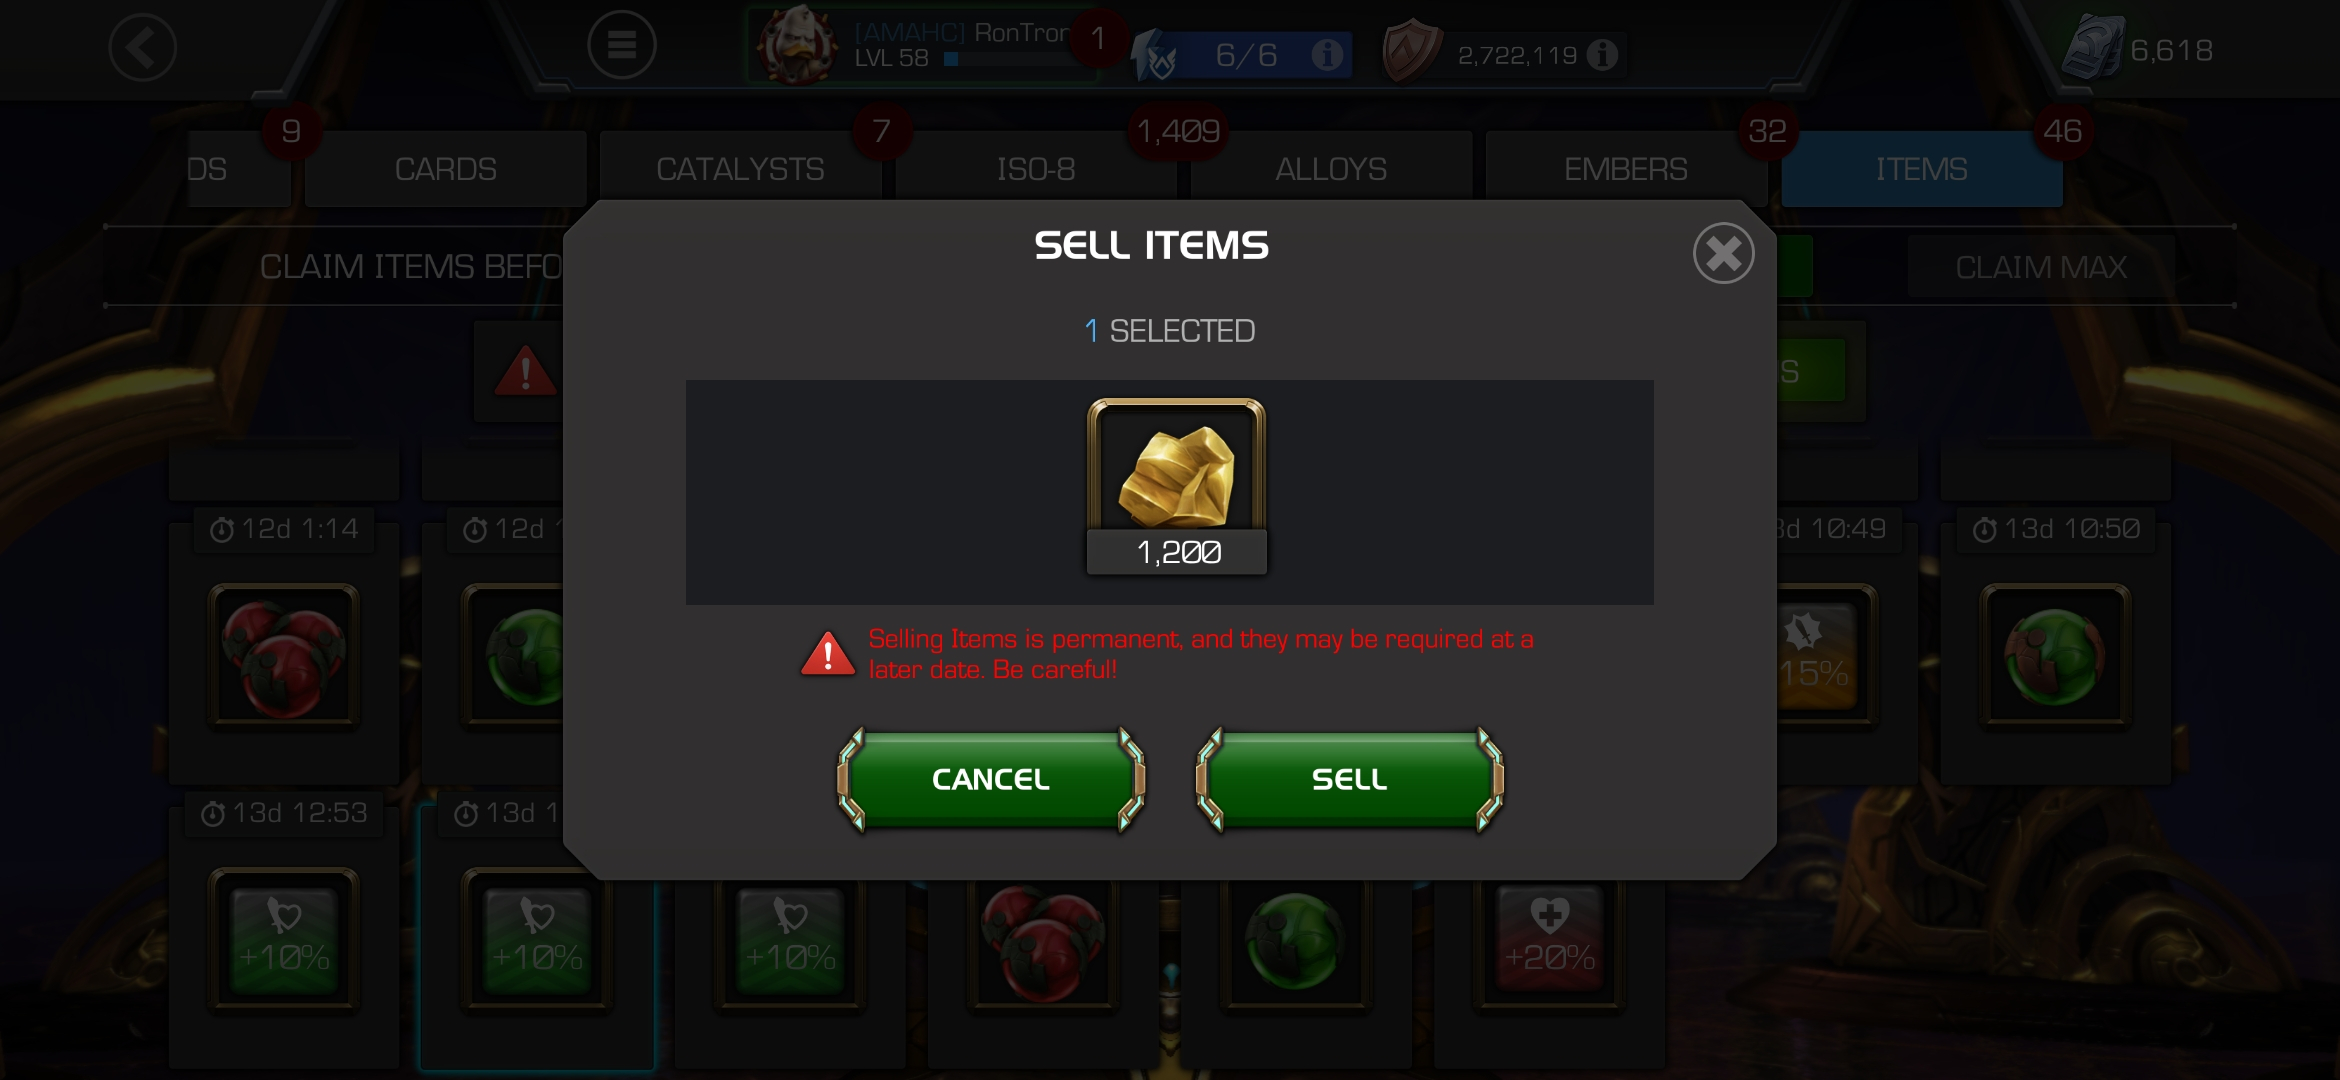Viewport: 2340px width, 1080px height.
Task: Select the potion item expiring 13d 10:50
Action: 2055,655
